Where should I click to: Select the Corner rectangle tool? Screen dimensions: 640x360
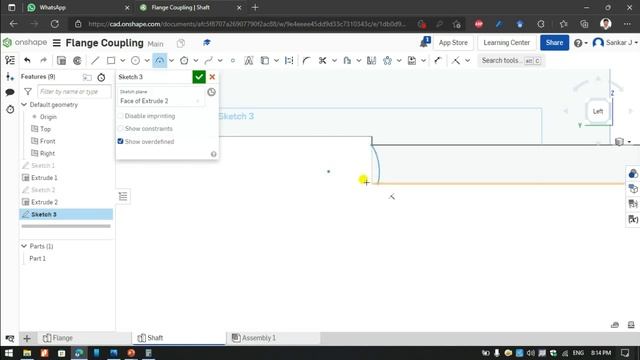pos(111,60)
